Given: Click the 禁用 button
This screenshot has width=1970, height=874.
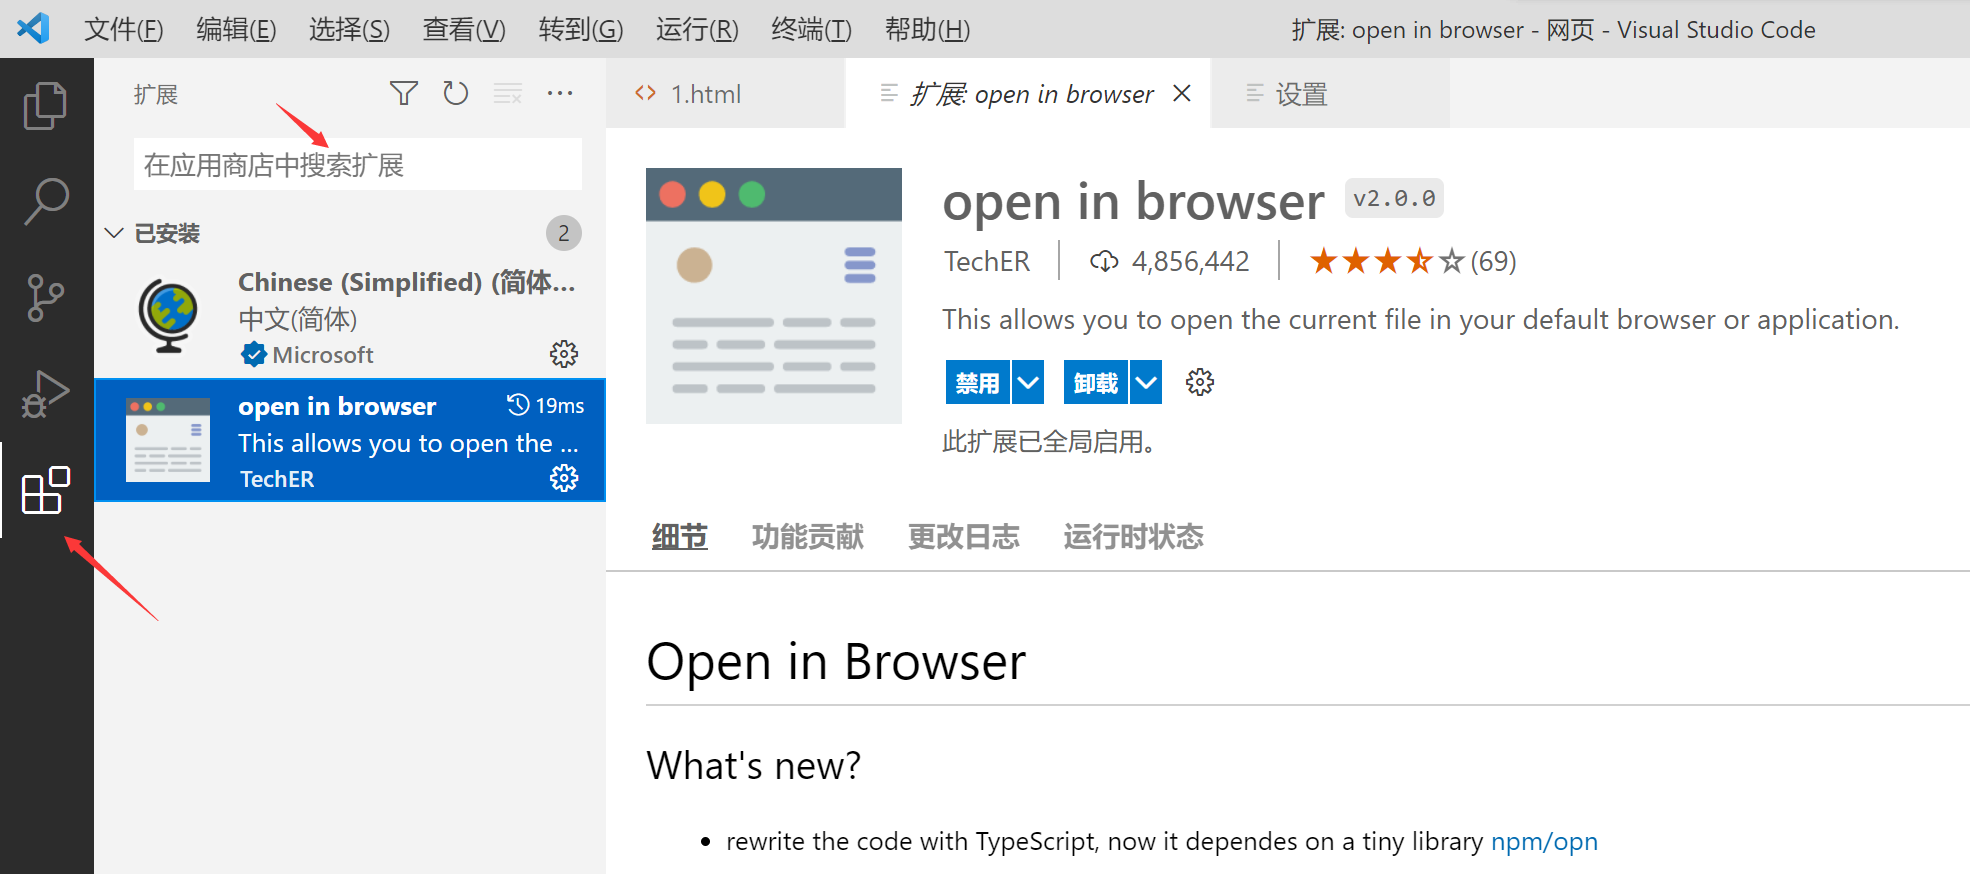Looking at the screenshot, I should (x=977, y=382).
